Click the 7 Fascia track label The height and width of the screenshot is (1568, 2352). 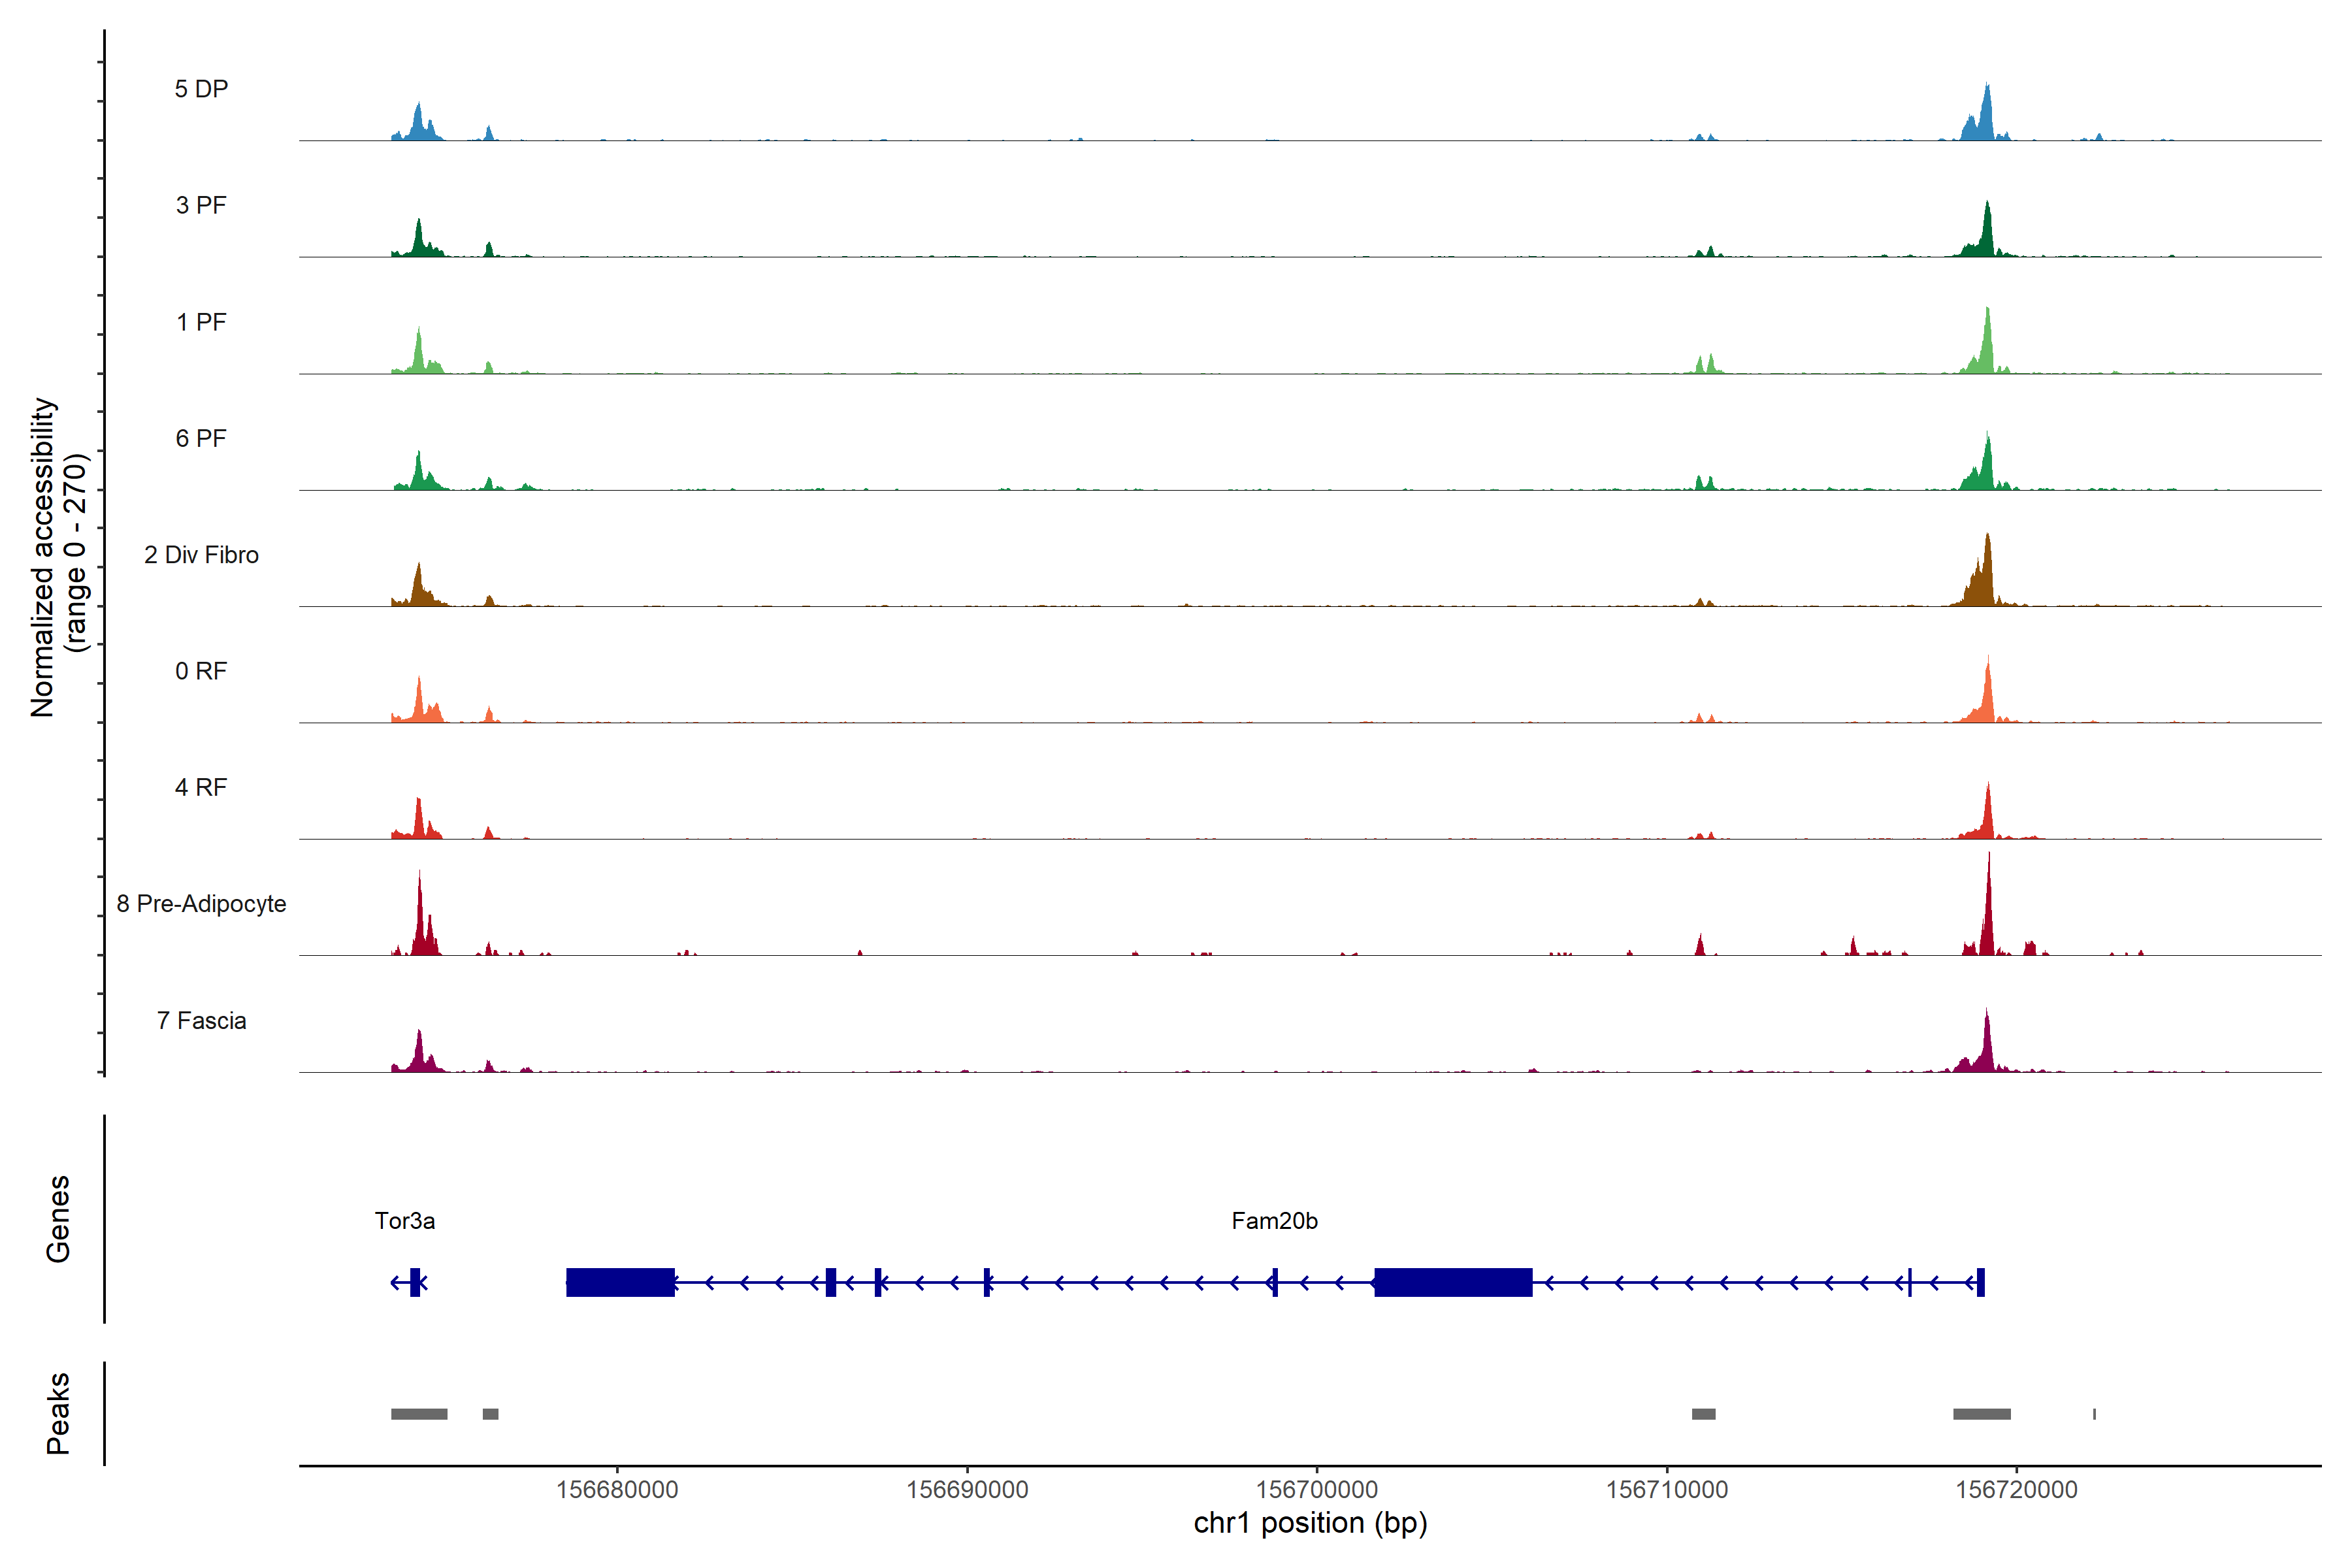(201, 1020)
